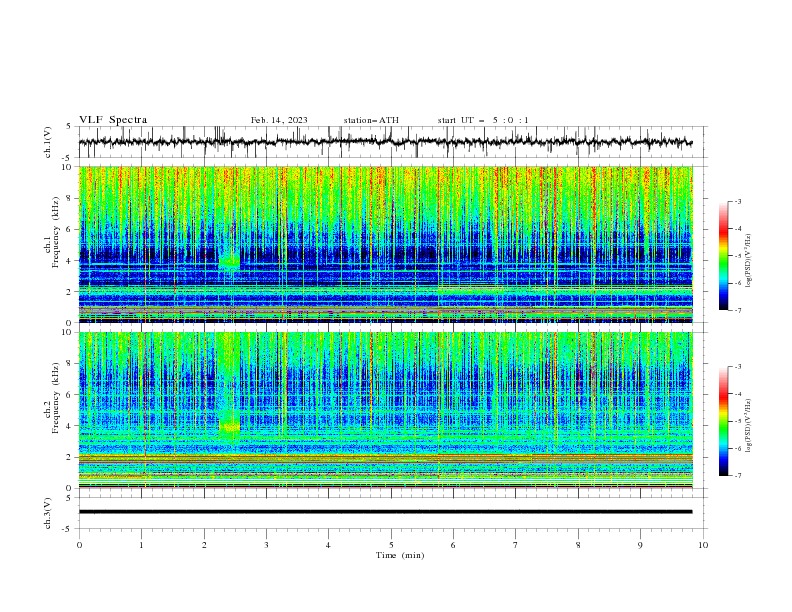
Task: Select the date "Feb. 14, 2023"
Action: [279, 120]
